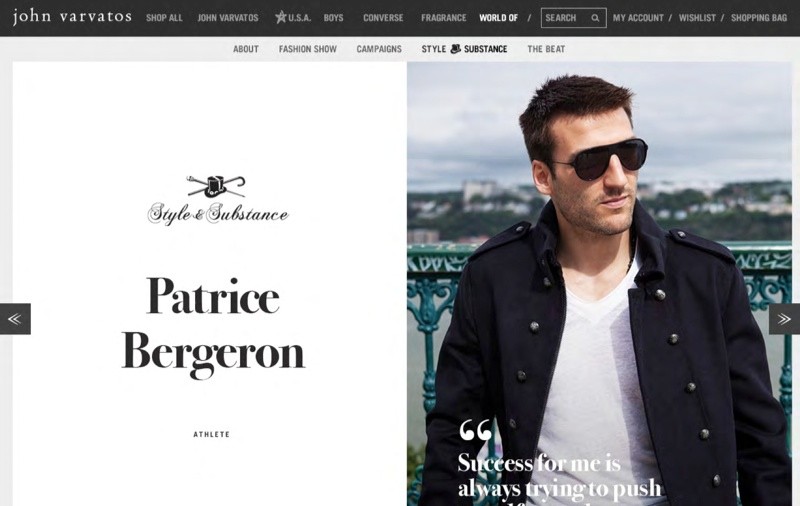Go to My Account
The height and width of the screenshot is (506, 800).
click(638, 18)
